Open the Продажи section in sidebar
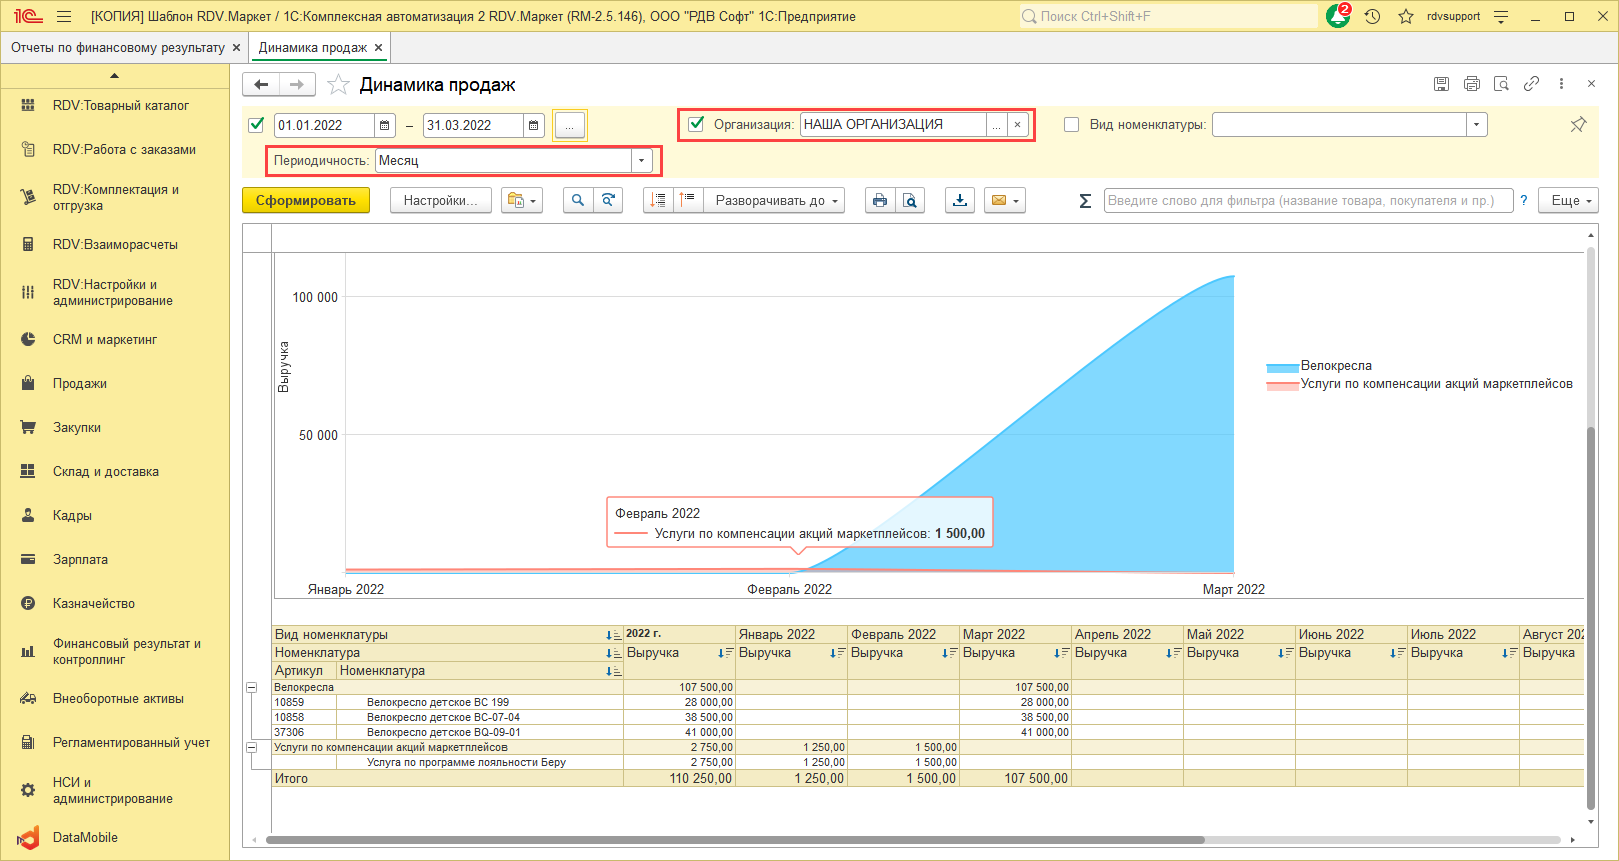Screen dimensions: 1619x861 (x=80, y=384)
